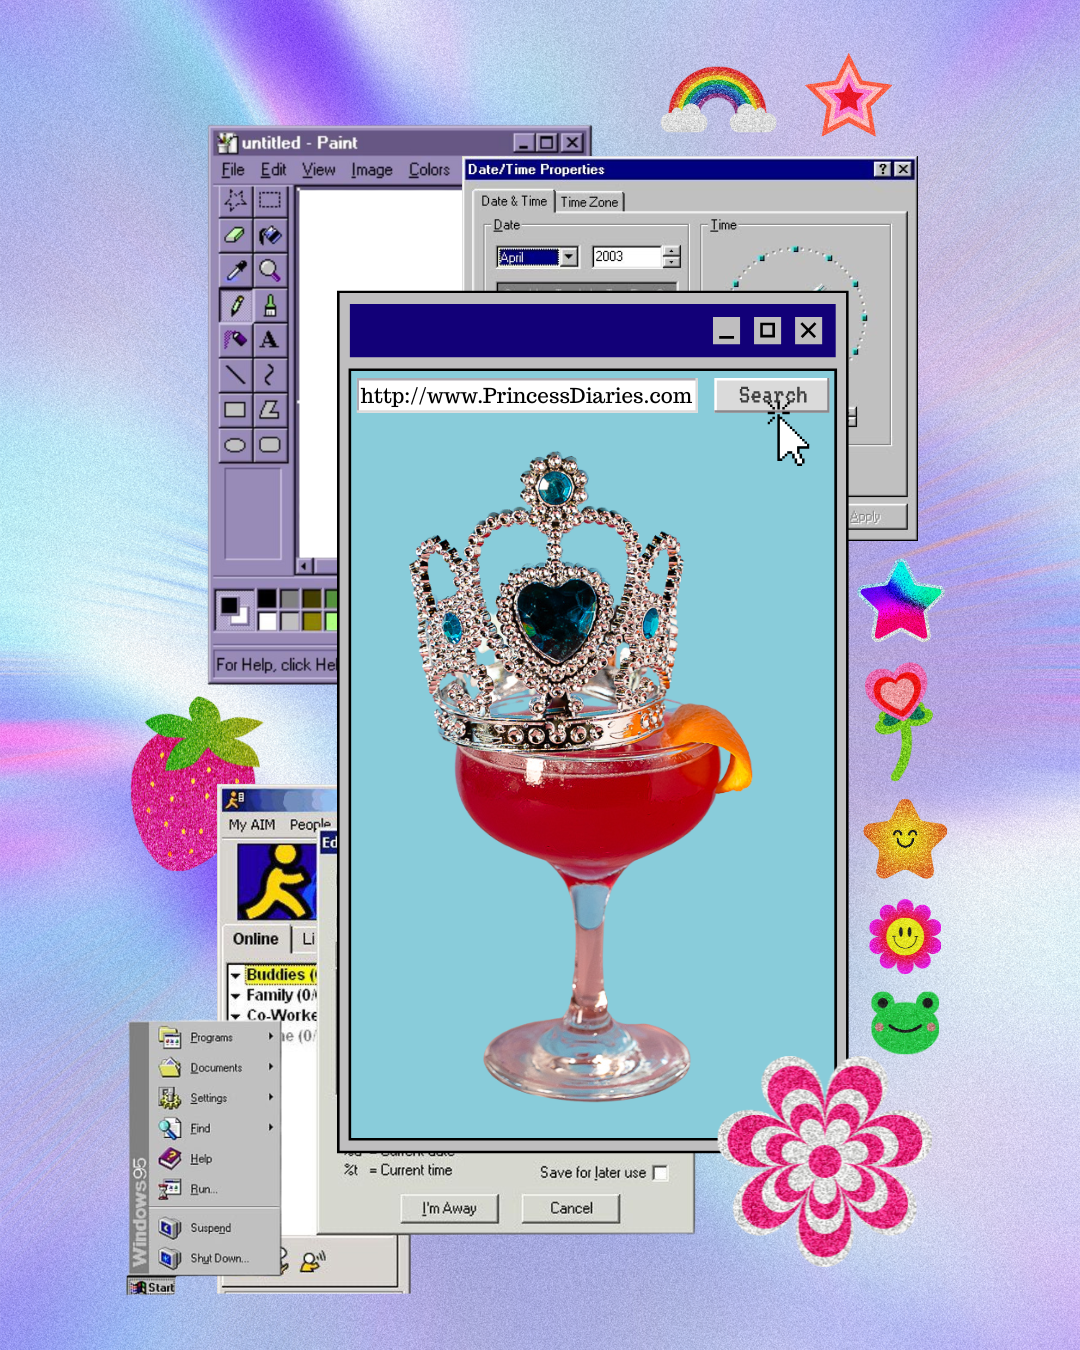Select the straight Line tool in Paint

click(x=235, y=375)
